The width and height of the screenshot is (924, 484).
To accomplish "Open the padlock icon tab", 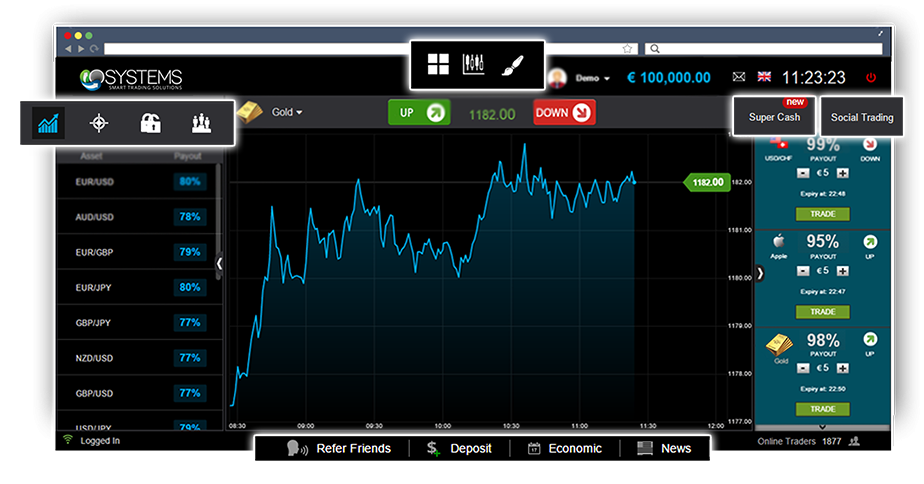I will coord(149,123).
